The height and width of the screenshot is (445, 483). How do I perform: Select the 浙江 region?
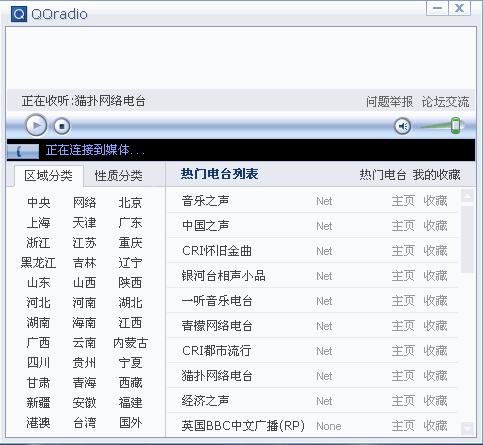point(39,243)
